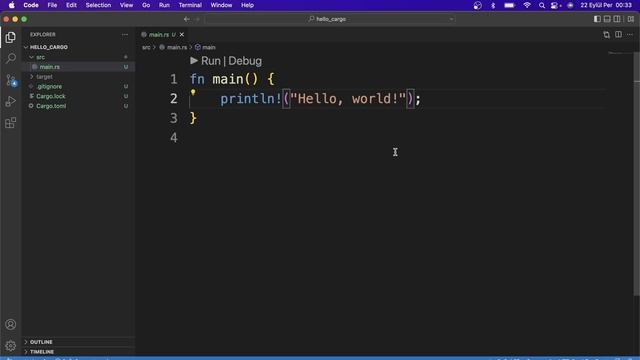The width and height of the screenshot is (640, 360).
Task: Close the main.rs editor tab
Action: [182, 35]
